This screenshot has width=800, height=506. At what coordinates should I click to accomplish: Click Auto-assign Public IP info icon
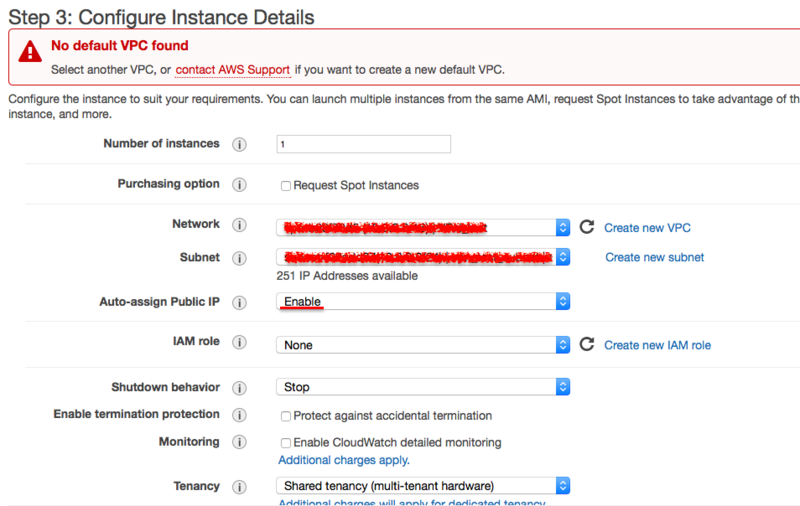239,302
